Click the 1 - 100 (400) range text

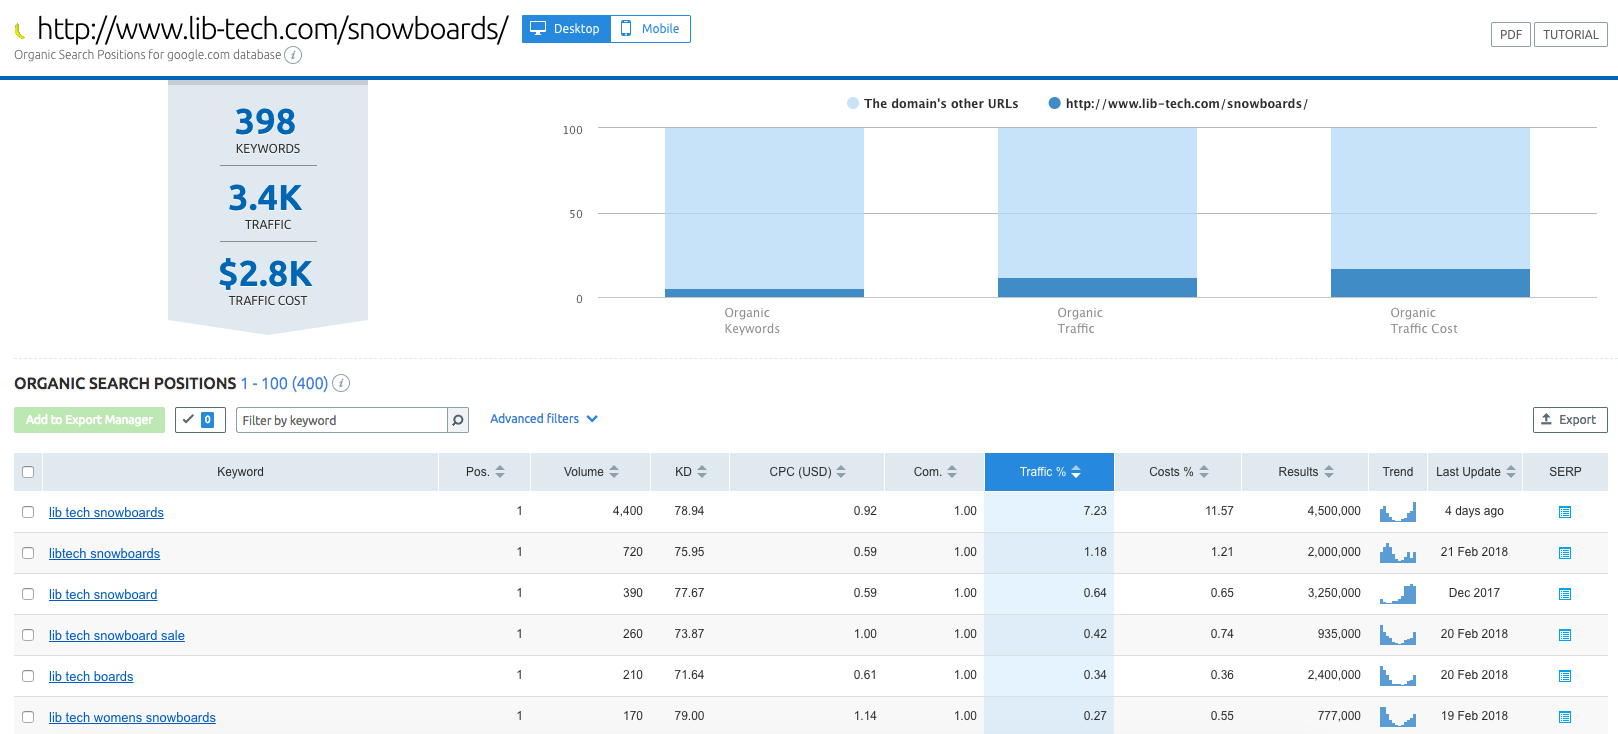(x=284, y=383)
